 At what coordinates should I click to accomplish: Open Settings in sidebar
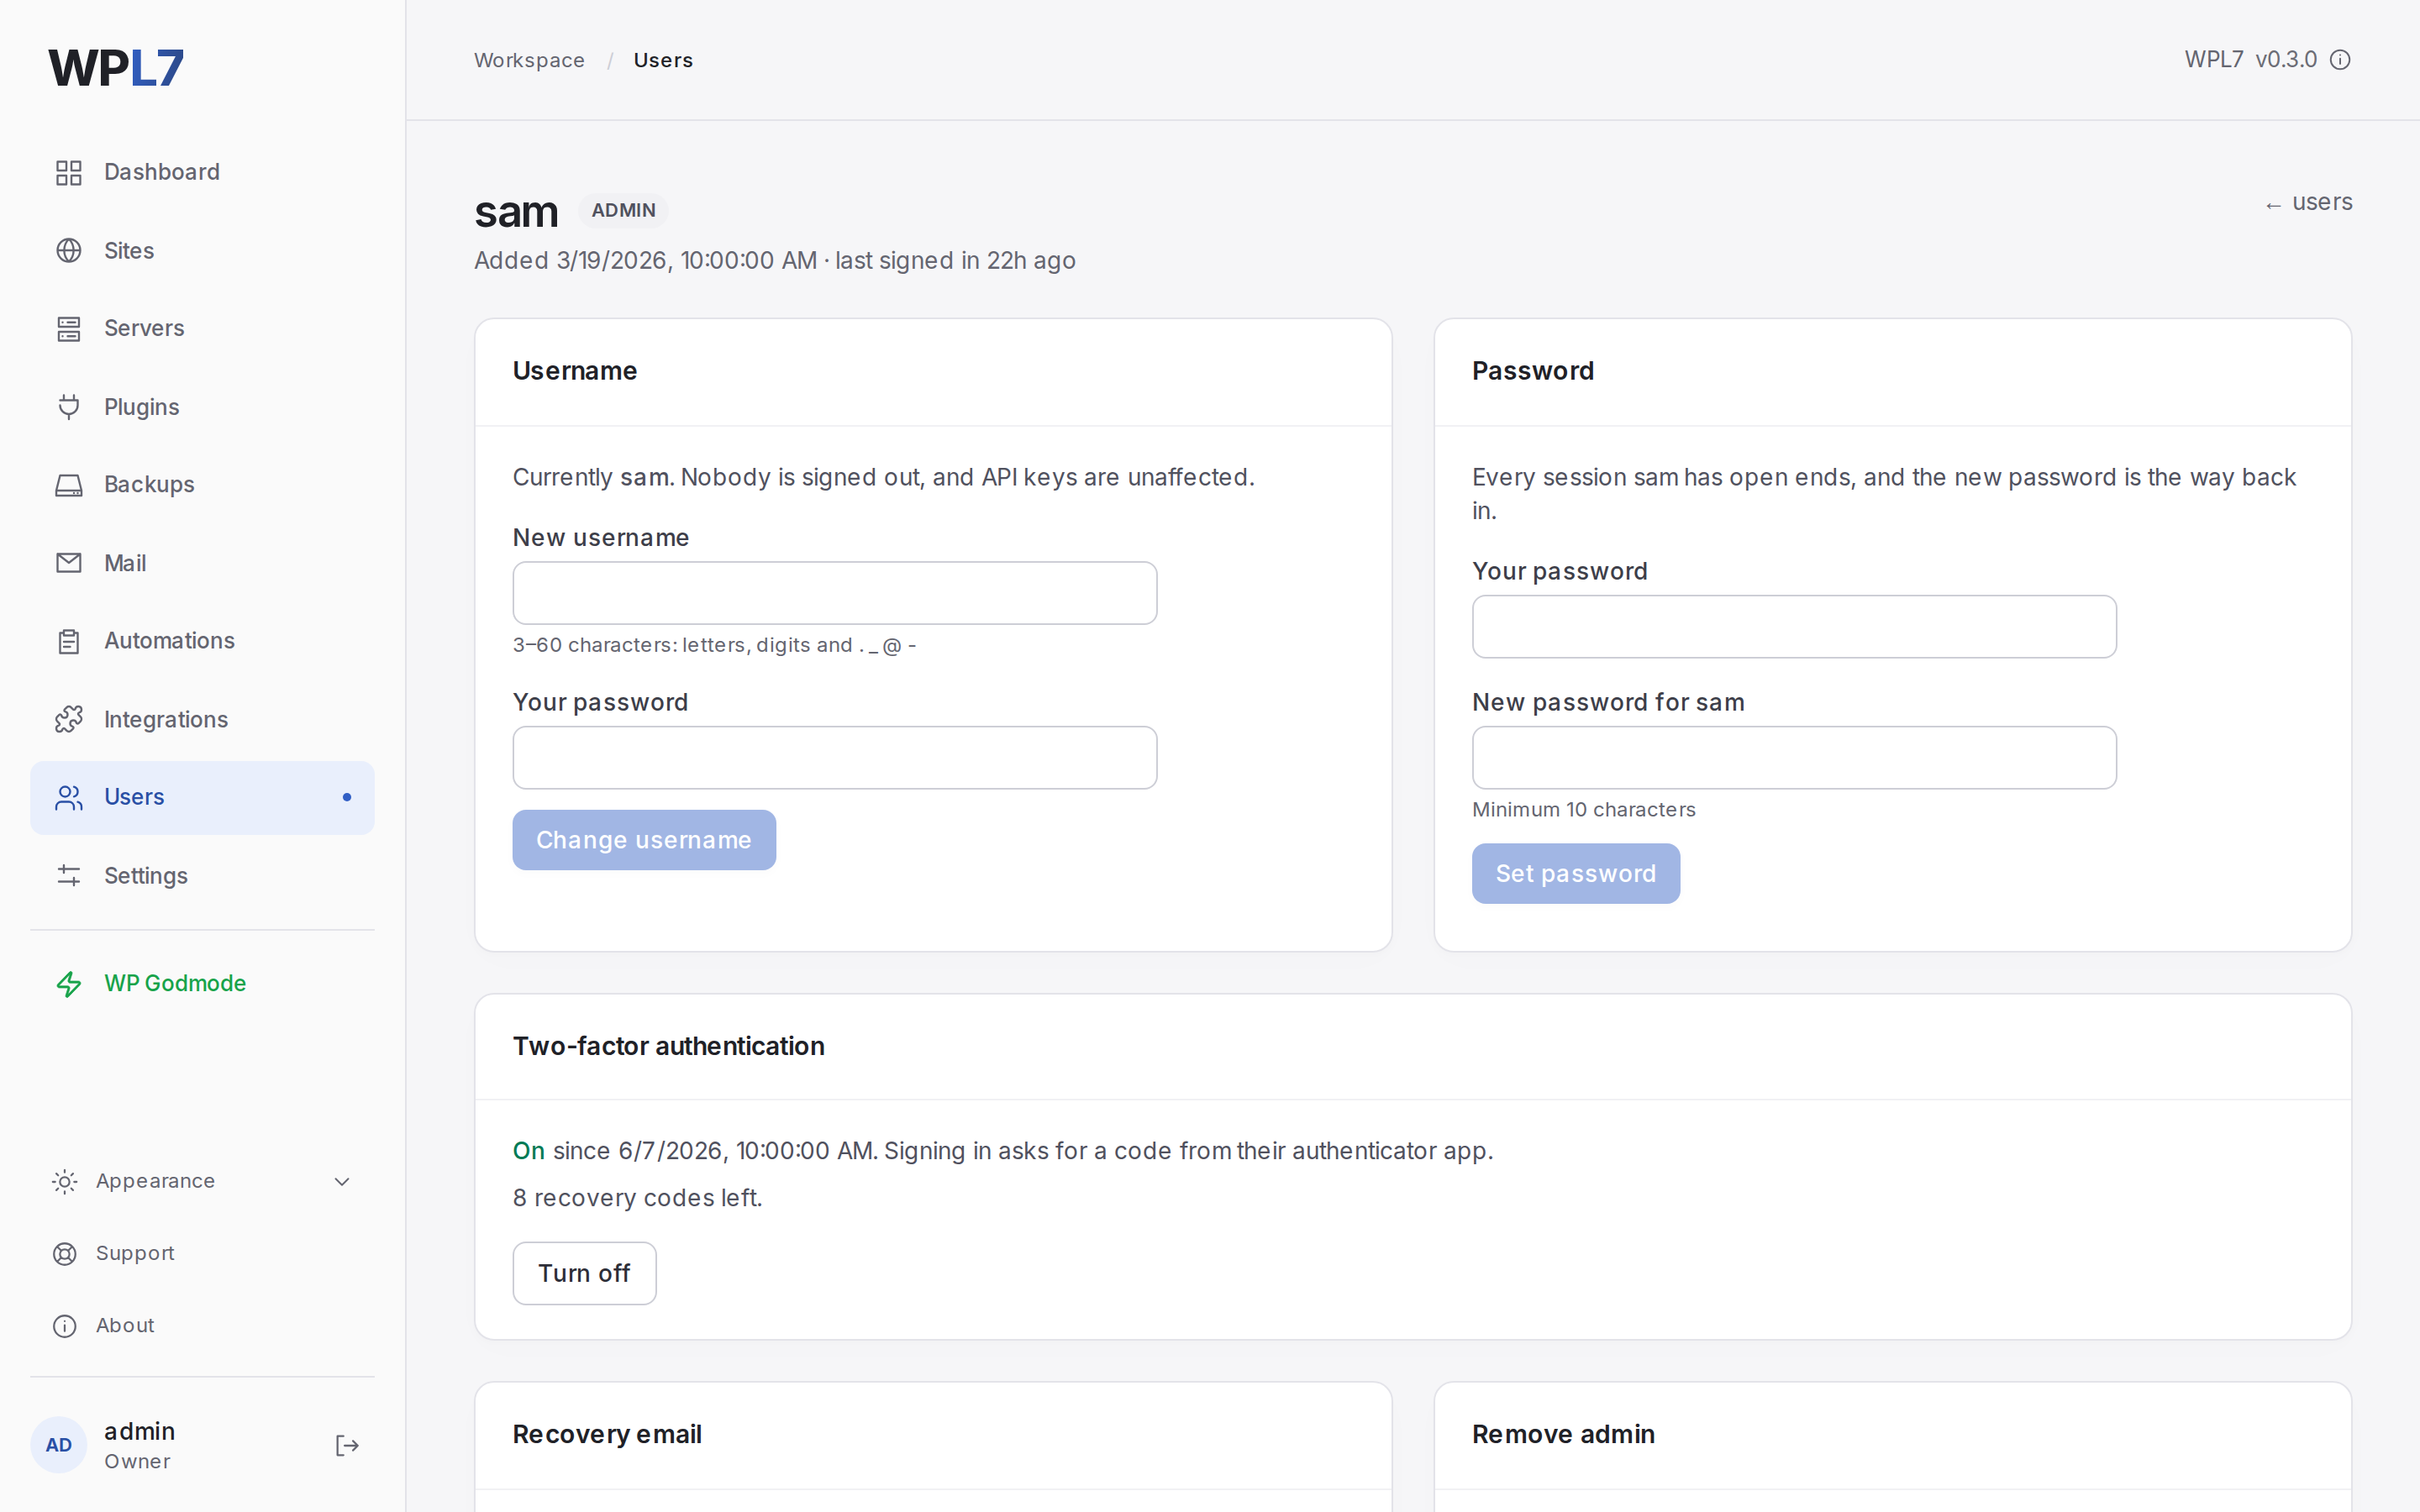pos(202,875)
